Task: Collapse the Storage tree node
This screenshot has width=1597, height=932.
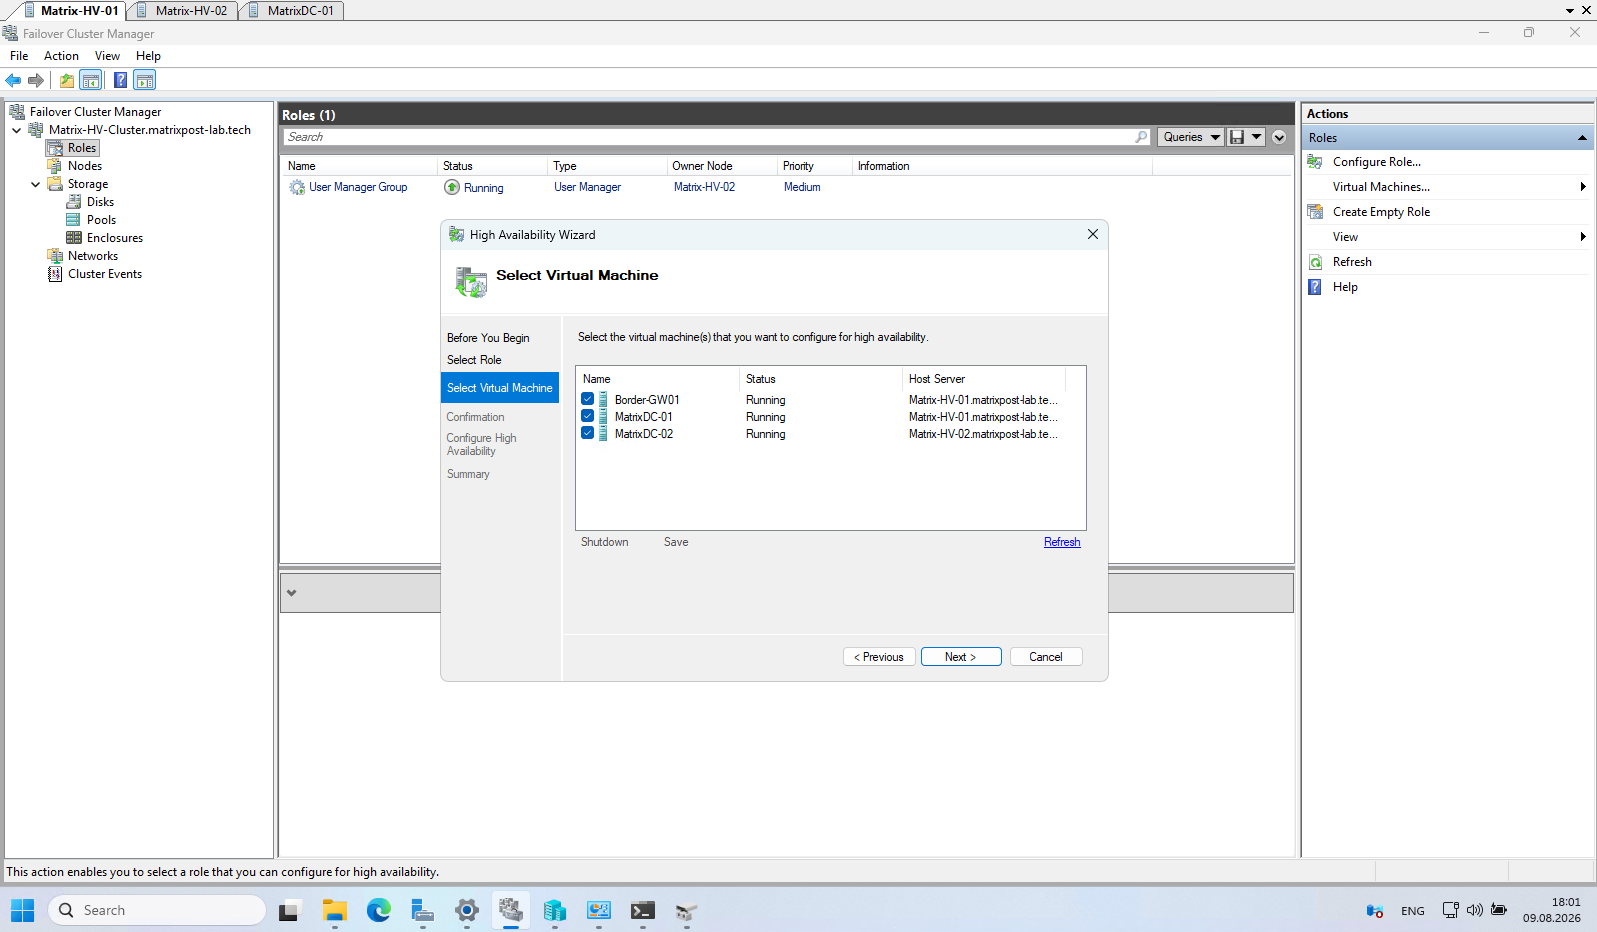Action: (36, 184)
